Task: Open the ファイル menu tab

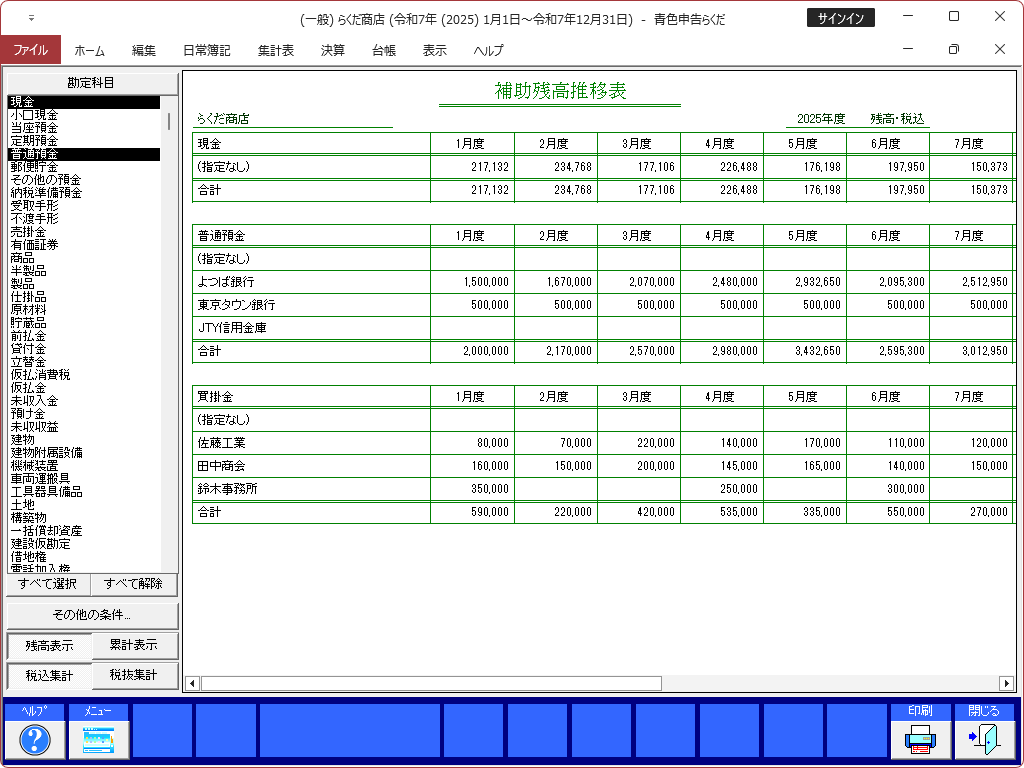Action: (30, 50)
